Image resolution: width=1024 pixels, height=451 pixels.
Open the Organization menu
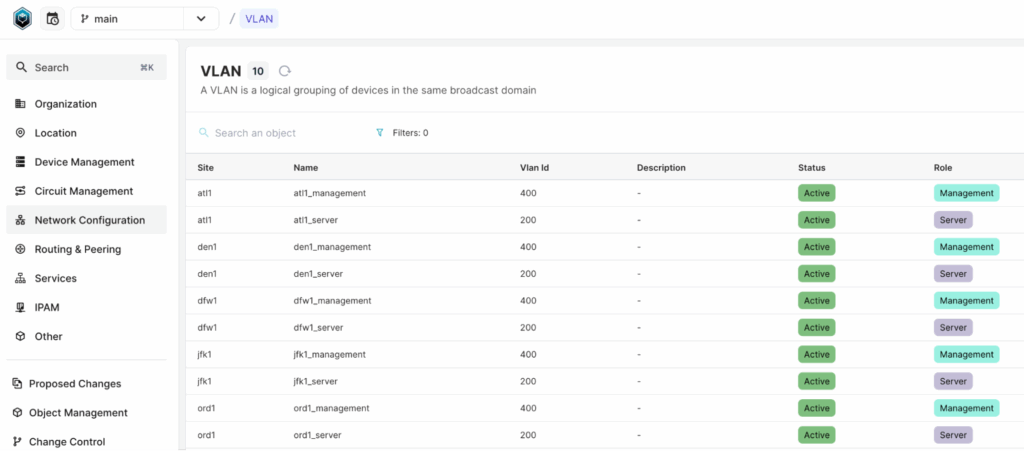(86, 104)
